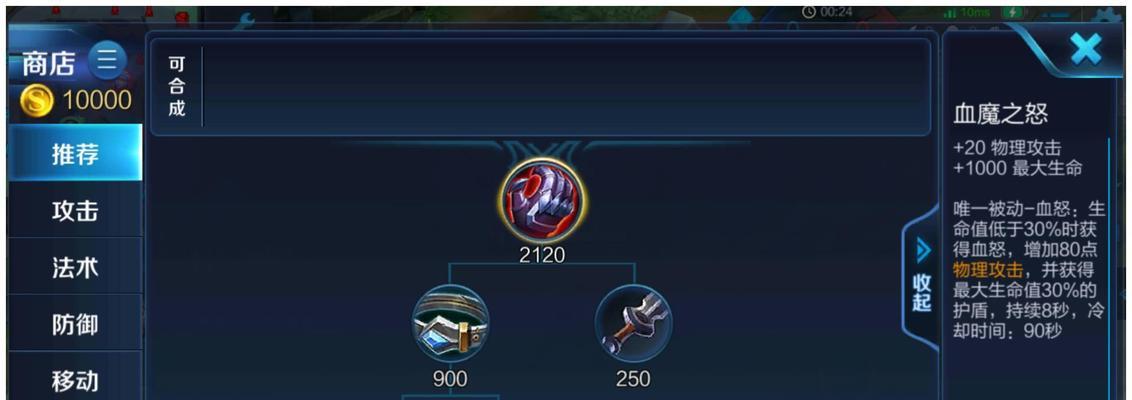The height and width of the screenshot is (400, 1132).
Task: Select the dagger component item costing 250
Action: click(x=633, y=323)
